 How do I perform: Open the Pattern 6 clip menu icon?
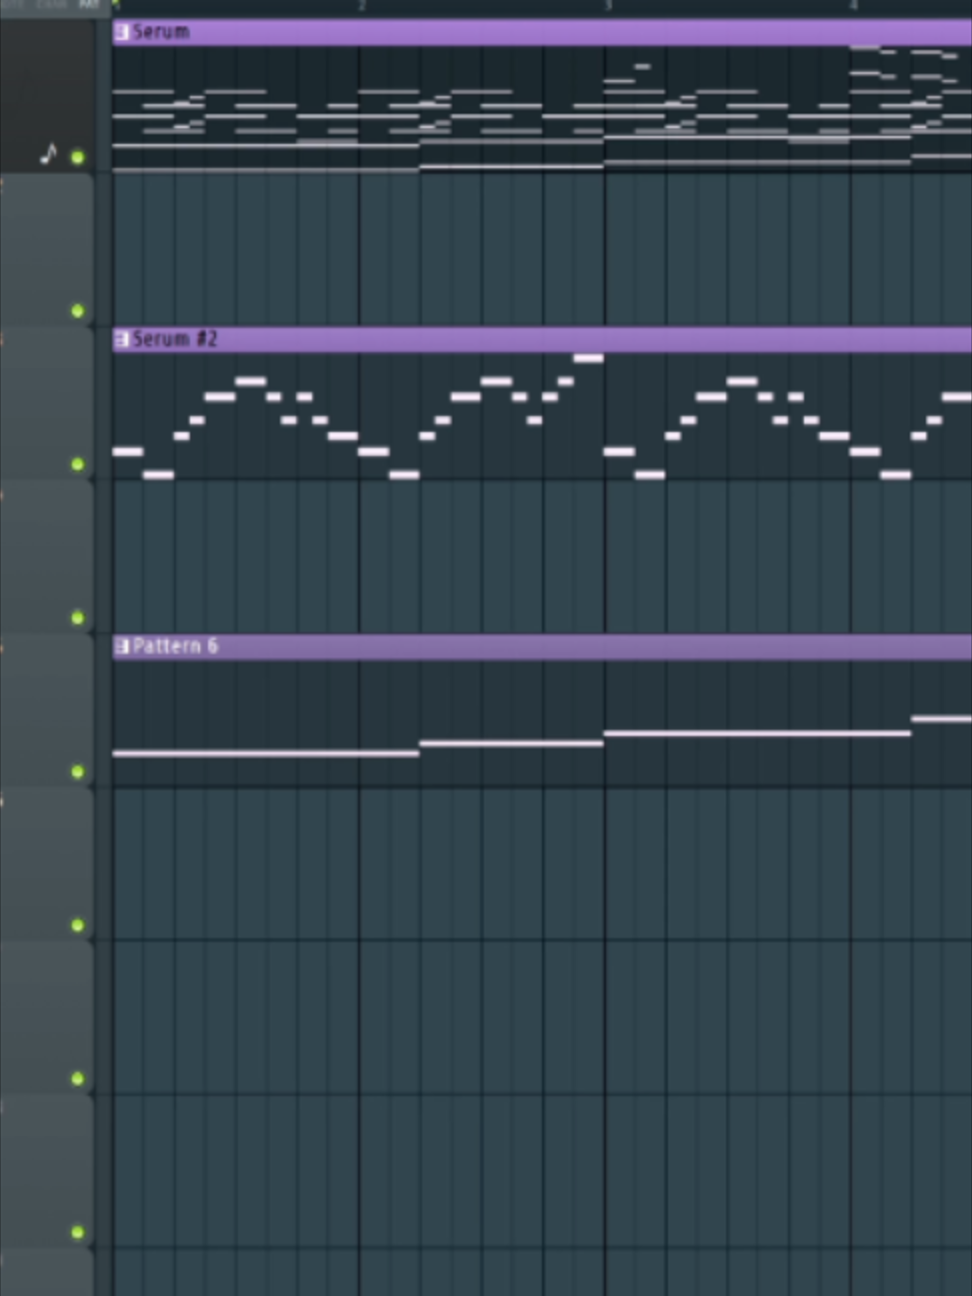122,647
